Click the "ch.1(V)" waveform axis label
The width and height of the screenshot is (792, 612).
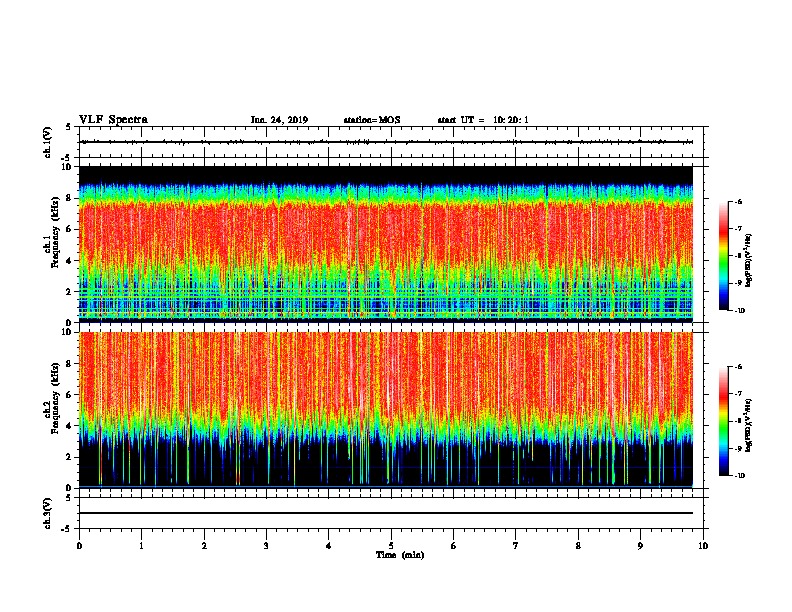pyautogui.click(x=48, y=142)
